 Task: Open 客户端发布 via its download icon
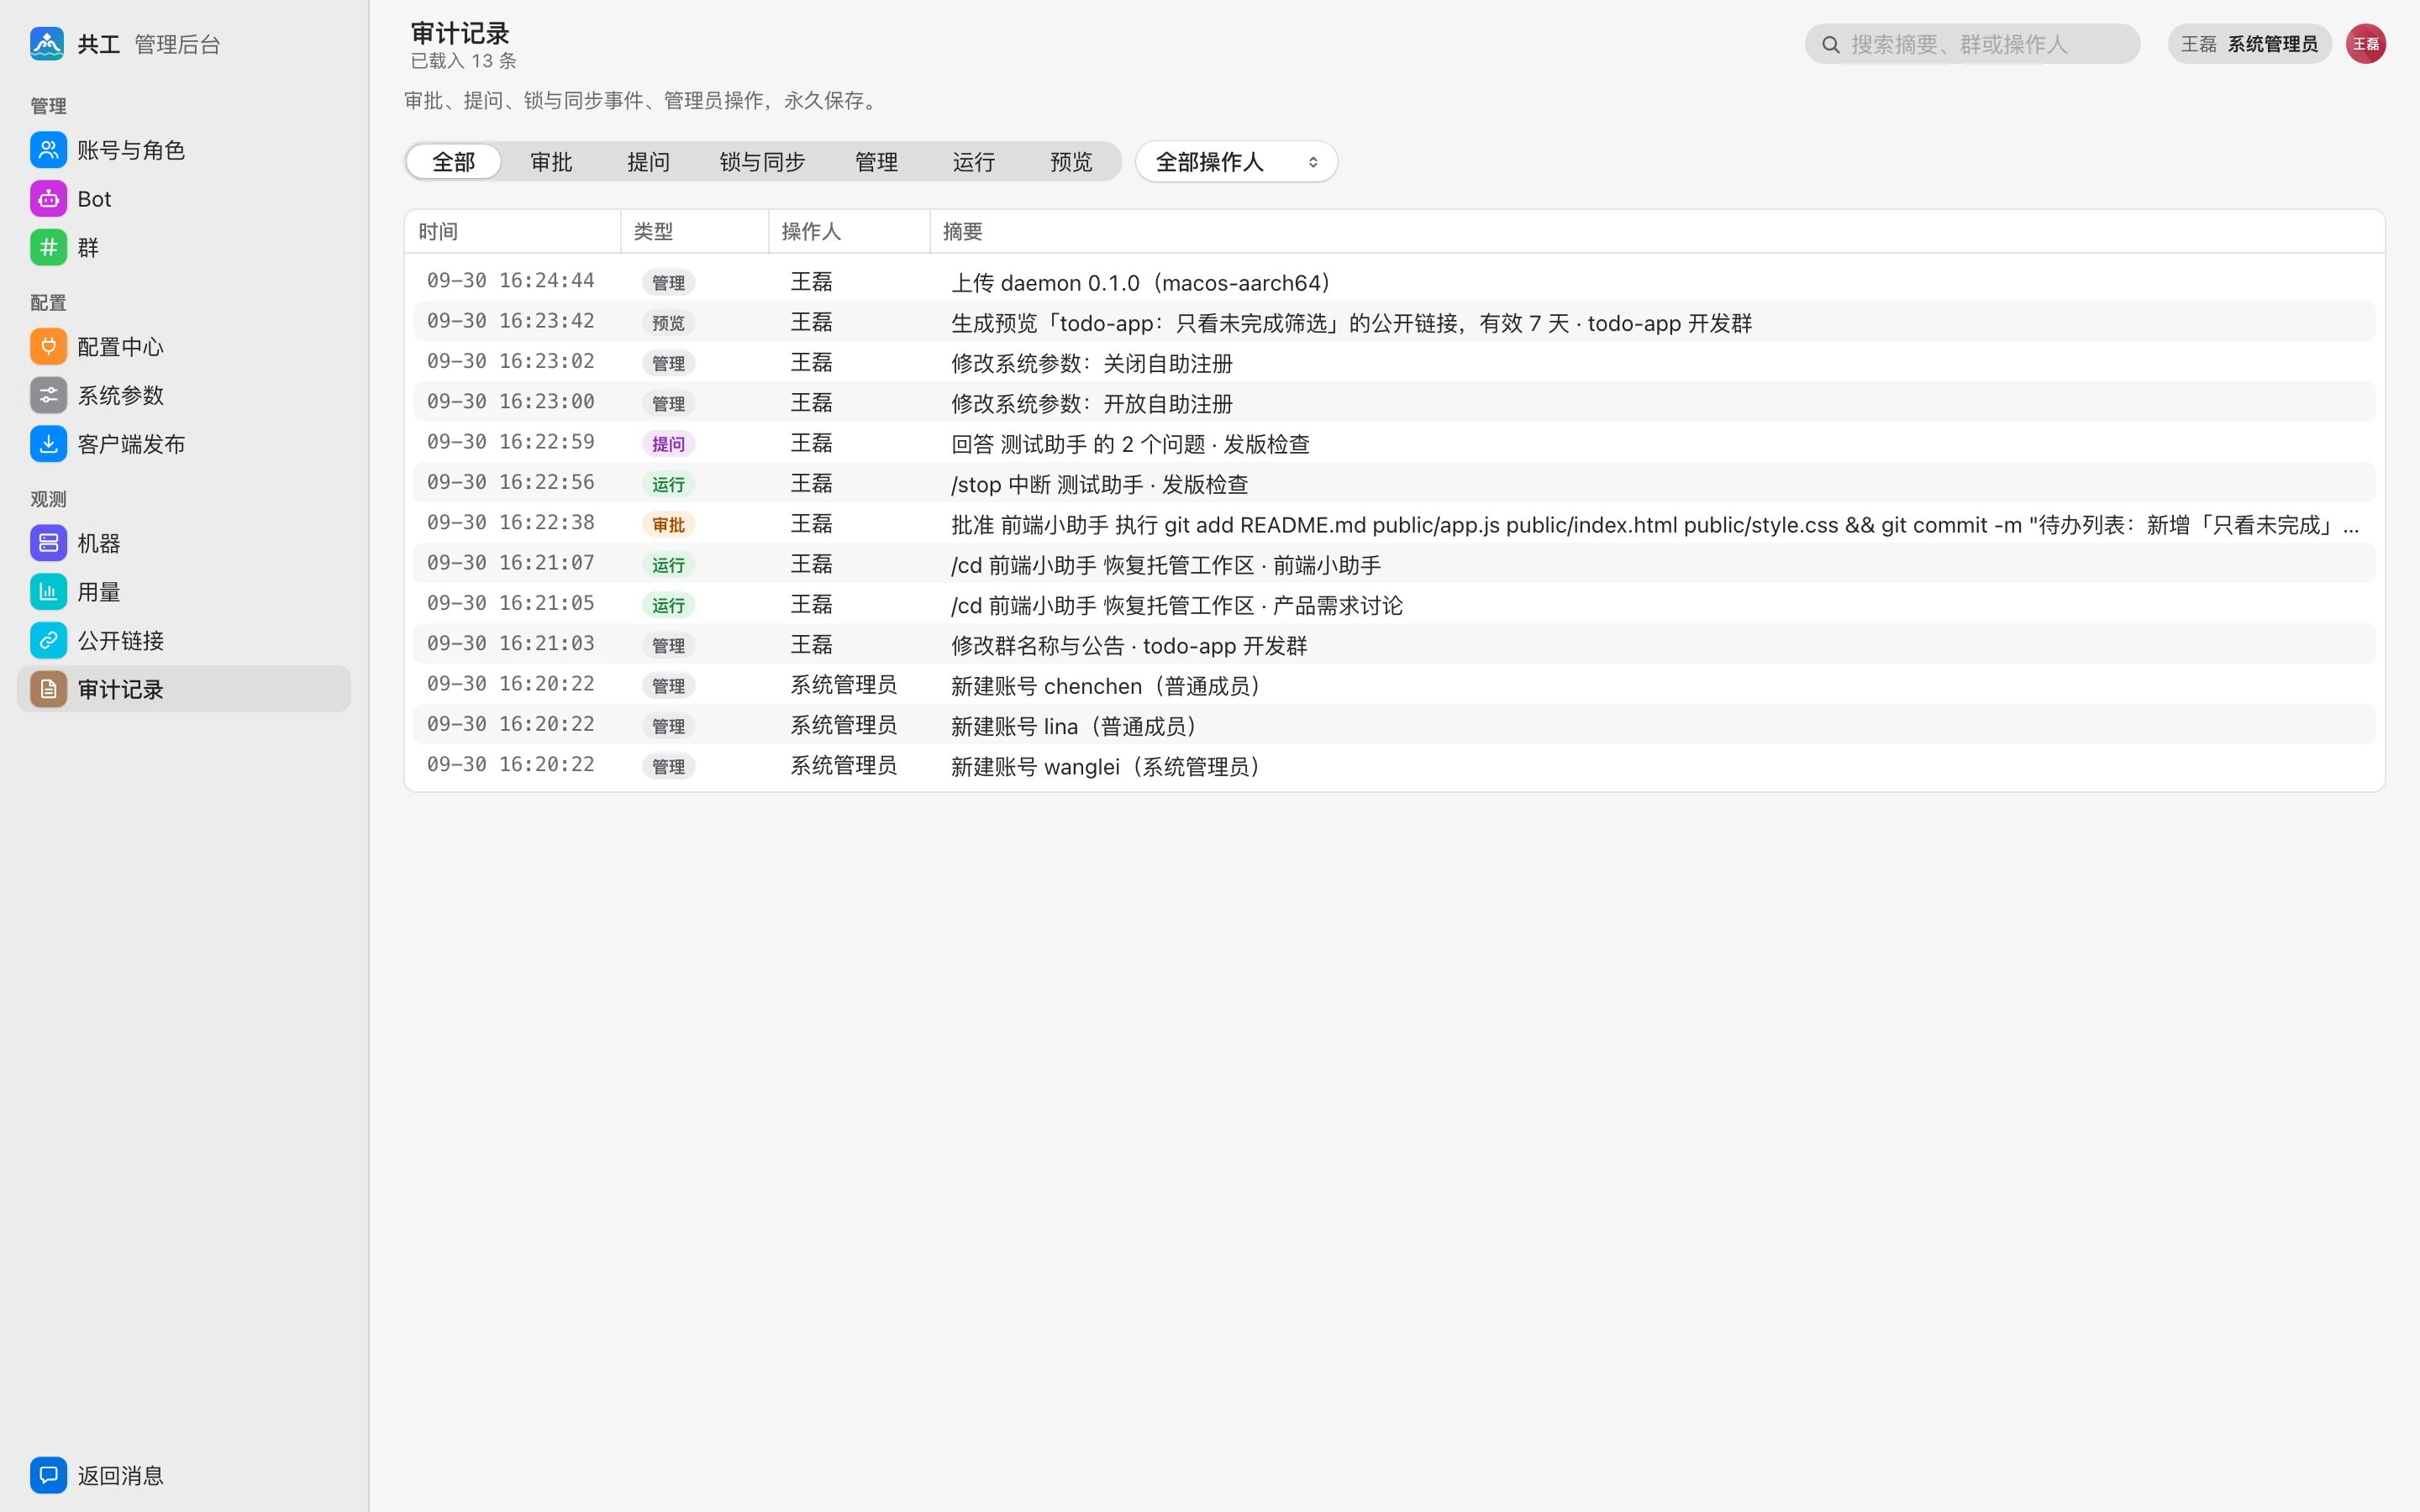48,444
